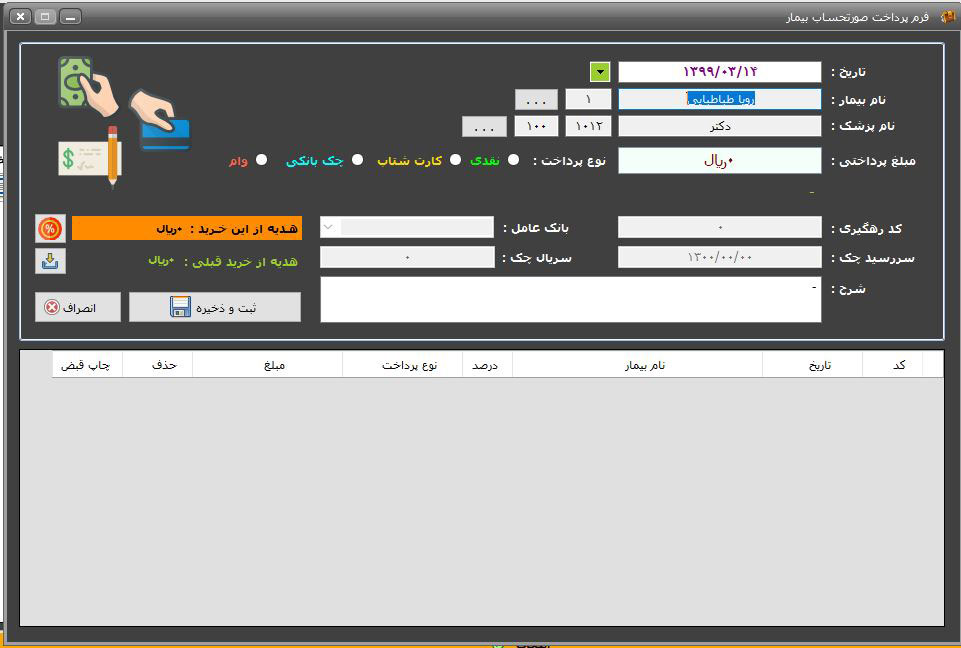Viewport: 961px width, 648px height.
Task: Click the orange percent discount icon
Action: click(x=50, y=229)
